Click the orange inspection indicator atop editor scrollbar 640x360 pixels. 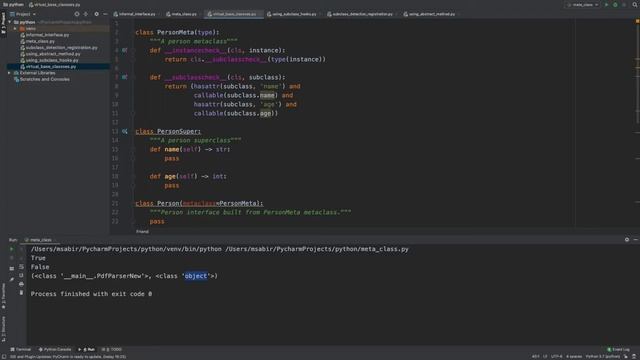[x=637, y=21]
